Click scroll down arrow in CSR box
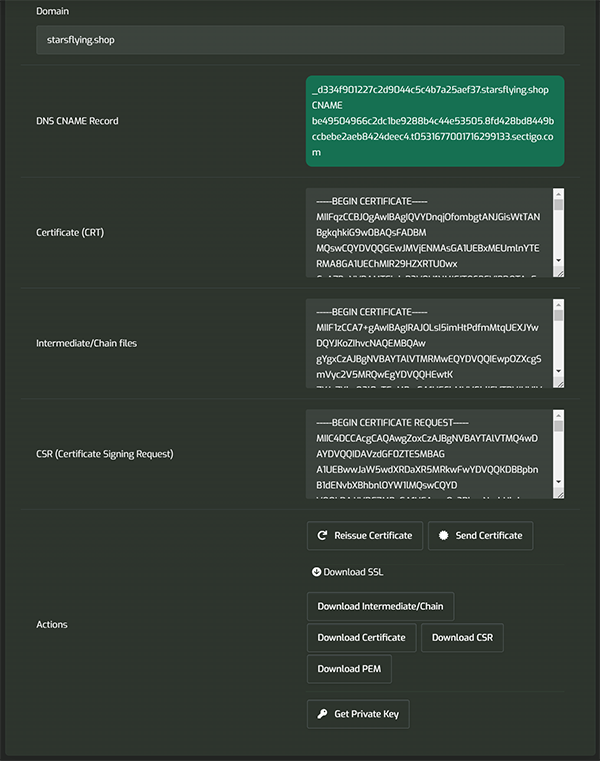Viewport: 600px width, 761px height. tap(559, 482)
